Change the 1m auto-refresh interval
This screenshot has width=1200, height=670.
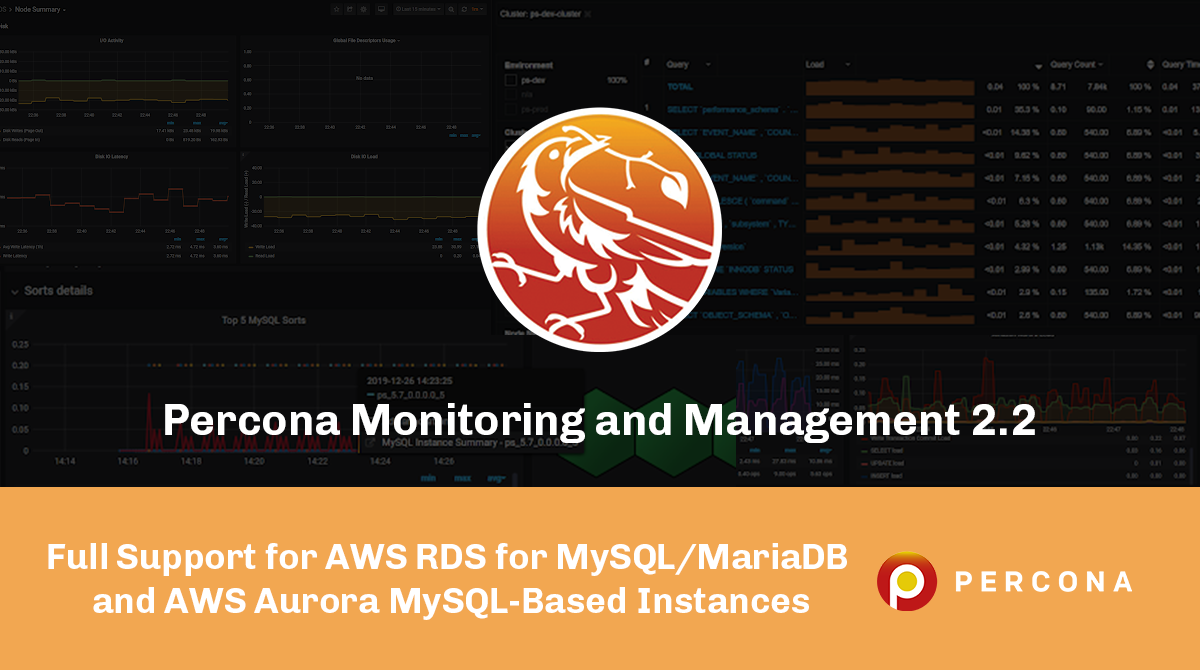475,9
